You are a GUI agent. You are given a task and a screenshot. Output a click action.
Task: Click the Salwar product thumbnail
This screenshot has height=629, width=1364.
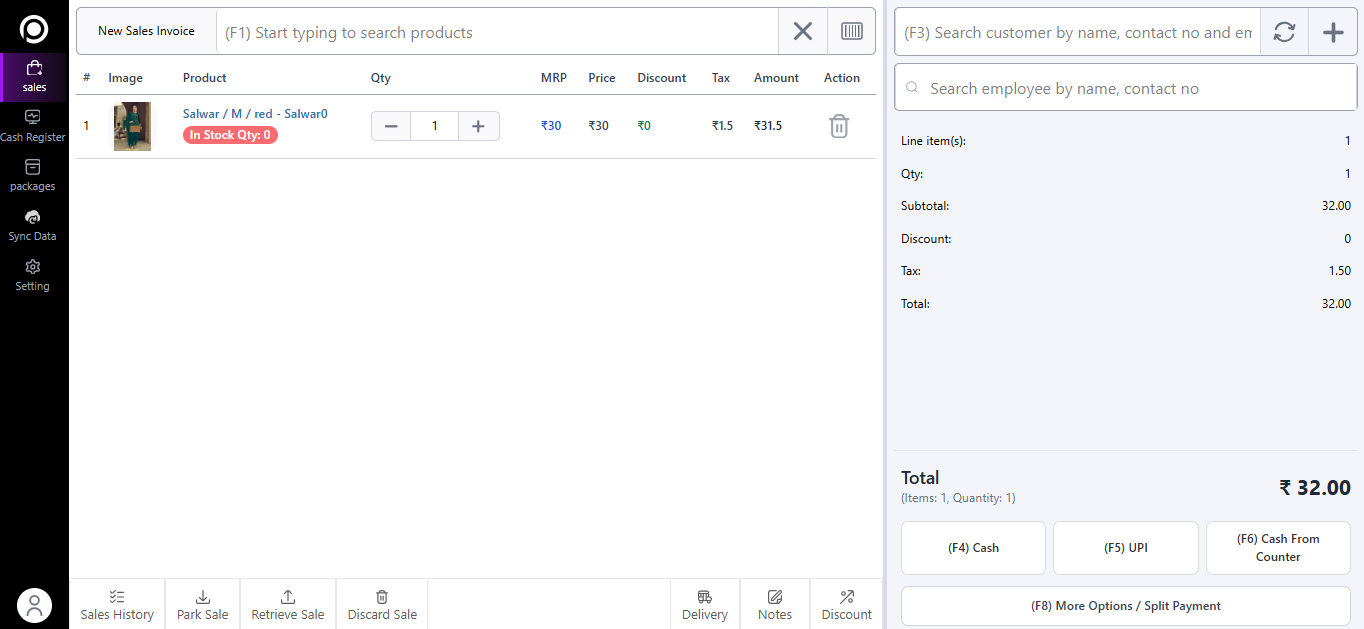tap(132, 126)
